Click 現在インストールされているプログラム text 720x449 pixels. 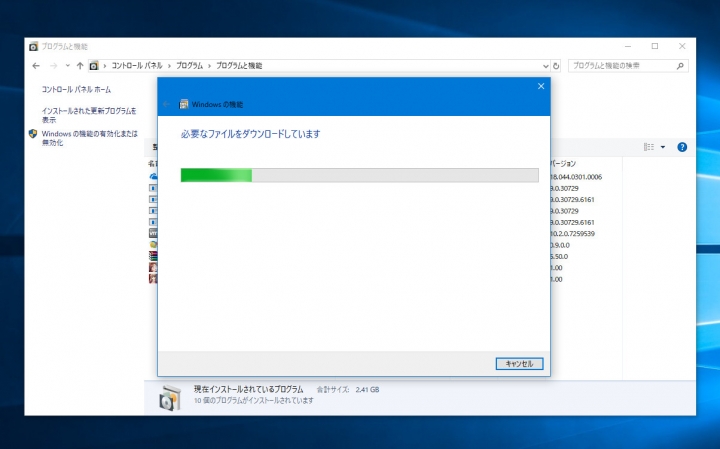coord(248,389)
